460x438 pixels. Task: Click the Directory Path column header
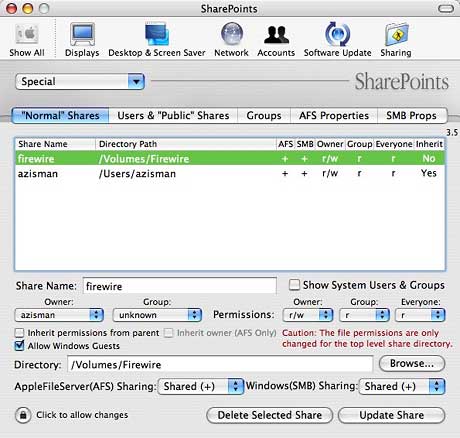click(186, 144)
